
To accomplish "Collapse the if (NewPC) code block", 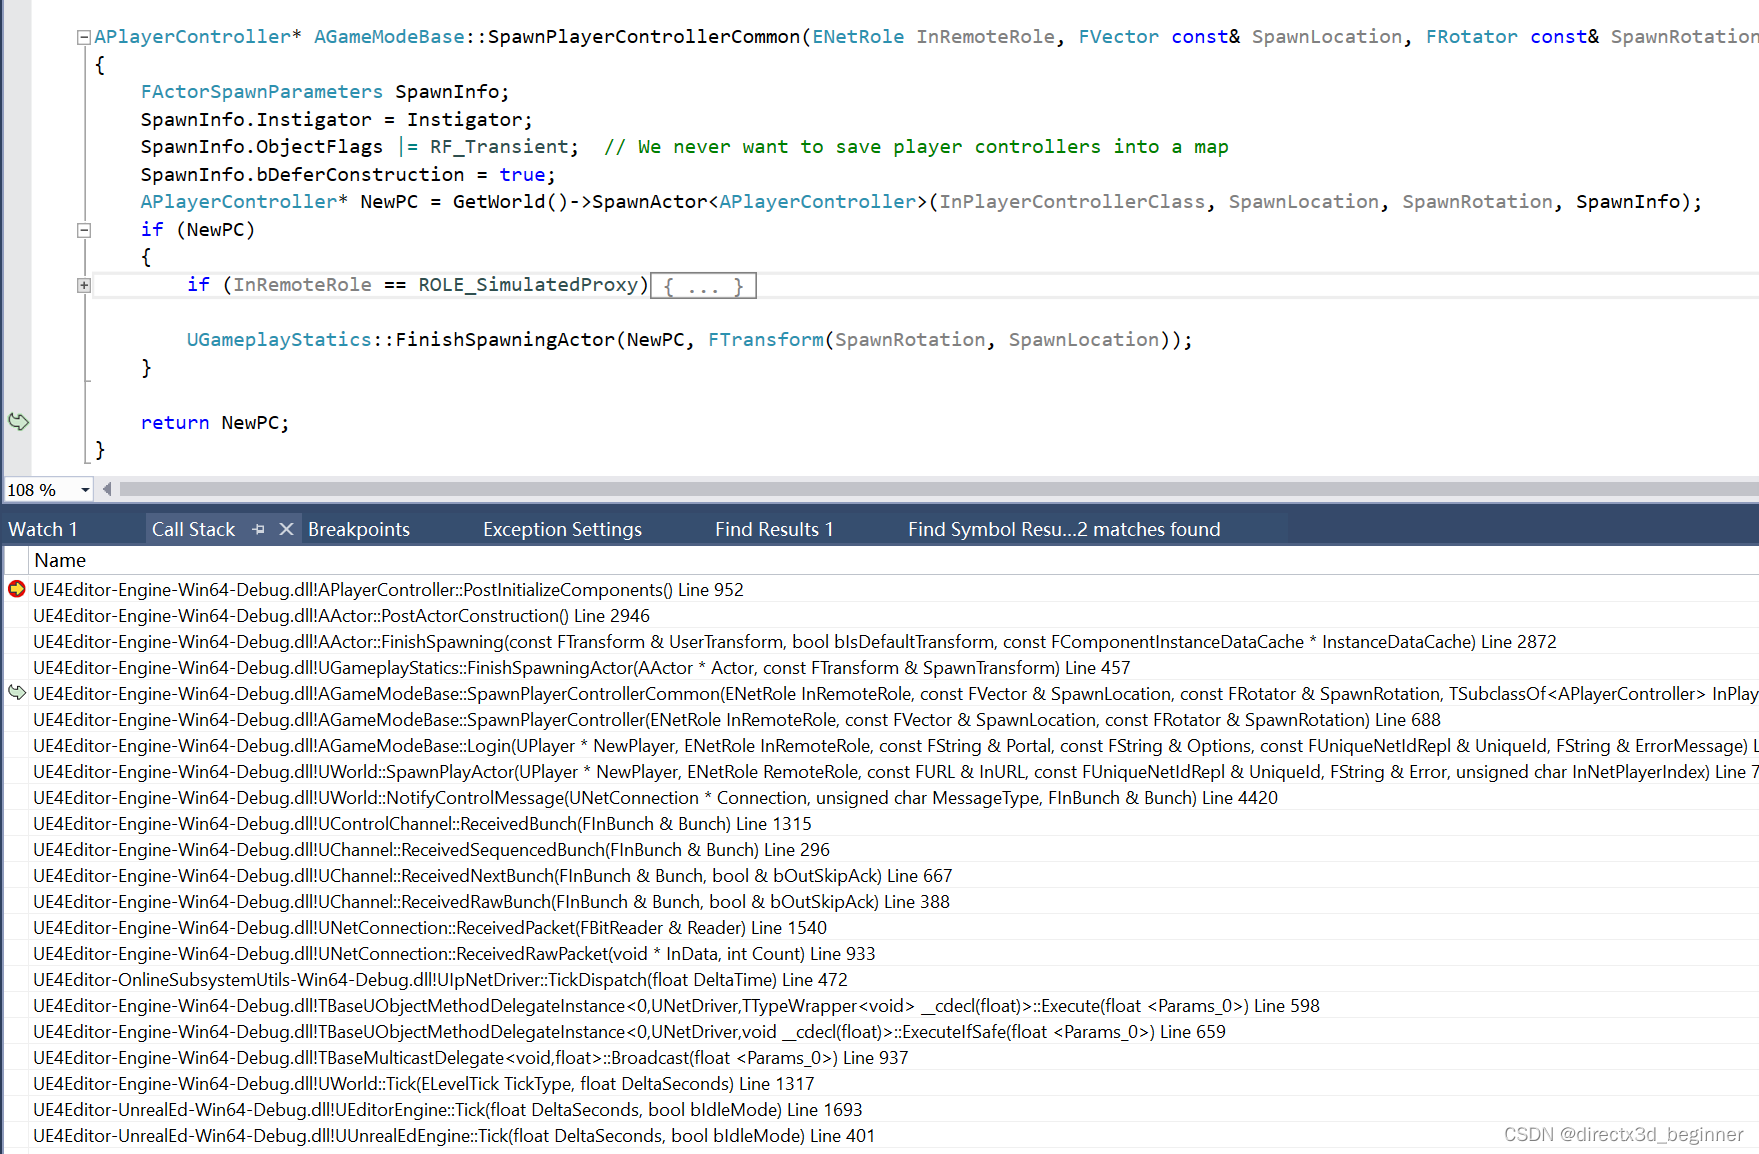I will (x=84, y=230).
